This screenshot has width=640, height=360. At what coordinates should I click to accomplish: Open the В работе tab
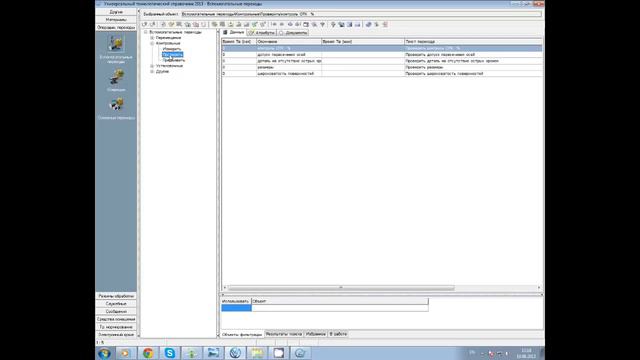[x=338, y=334]
